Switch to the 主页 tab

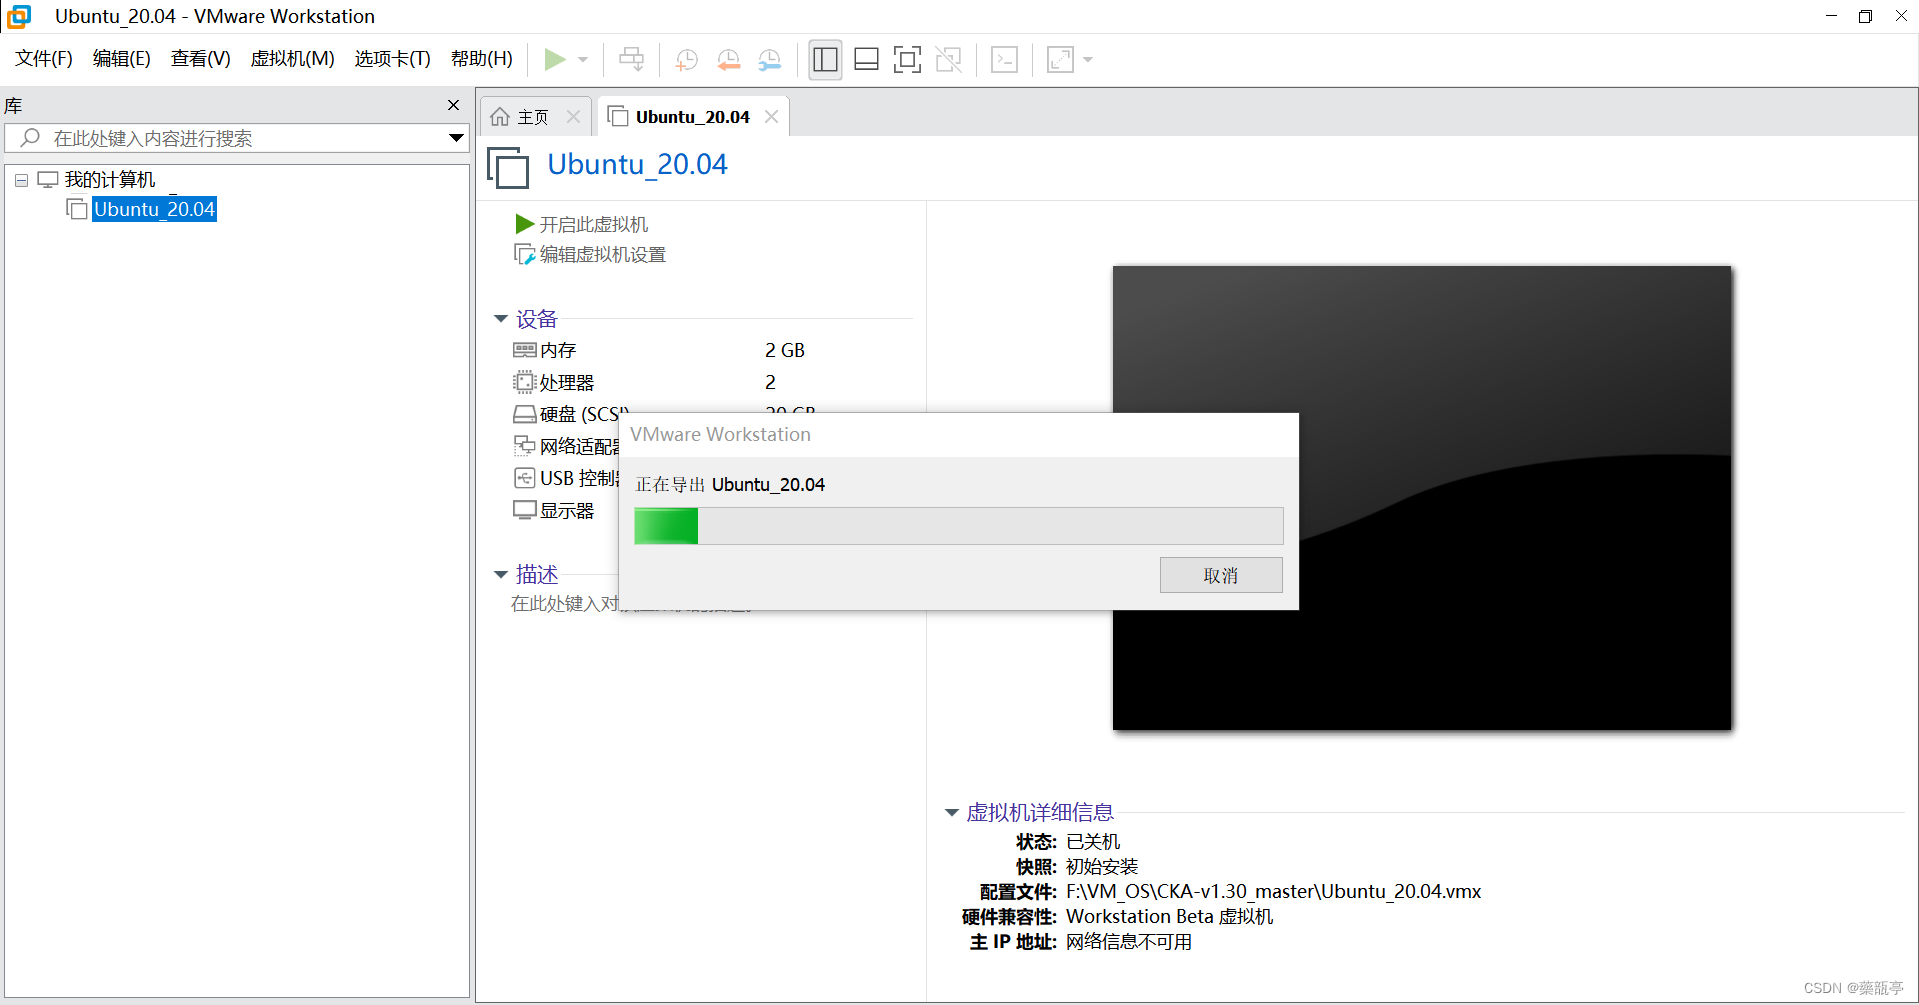(532, 115)
